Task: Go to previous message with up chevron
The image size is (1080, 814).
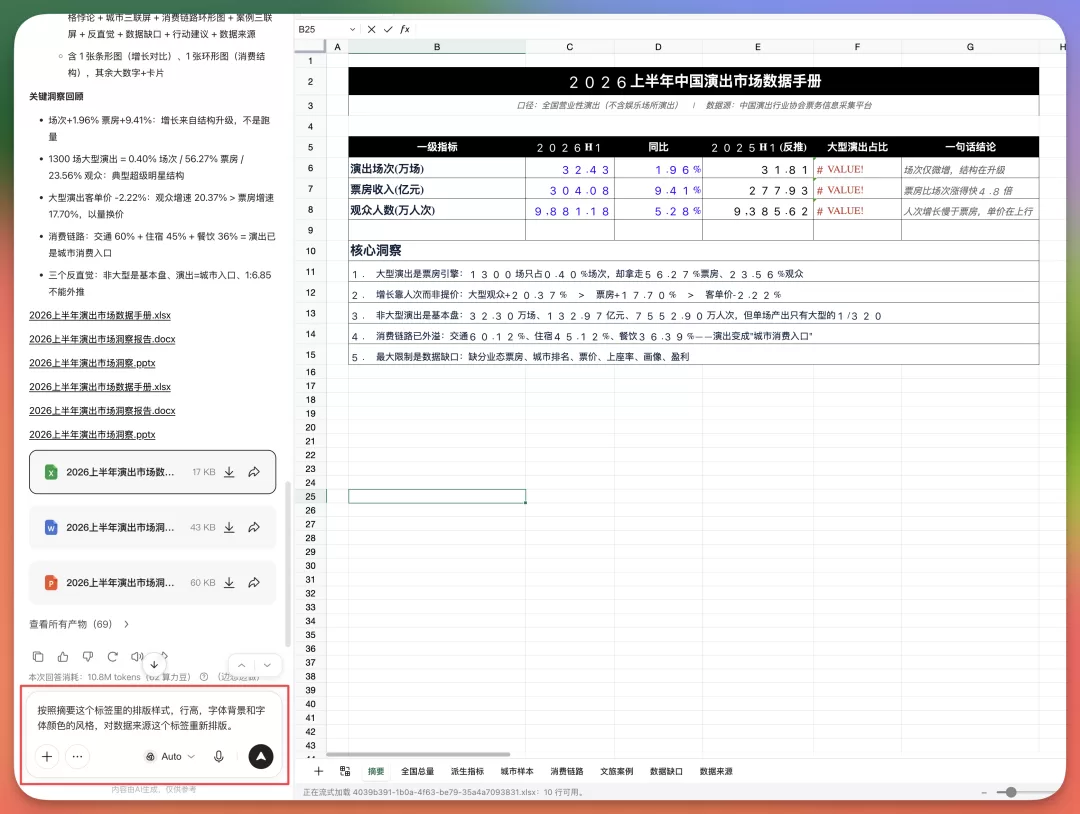Action: (242, 665)
